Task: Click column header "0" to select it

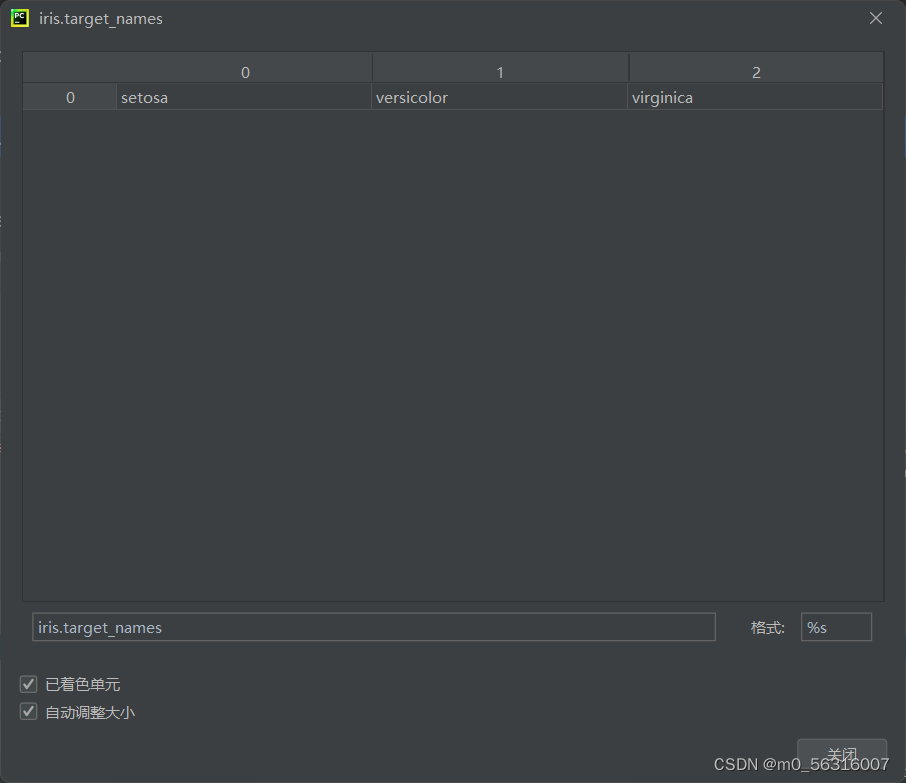Action: pos(245,71)
